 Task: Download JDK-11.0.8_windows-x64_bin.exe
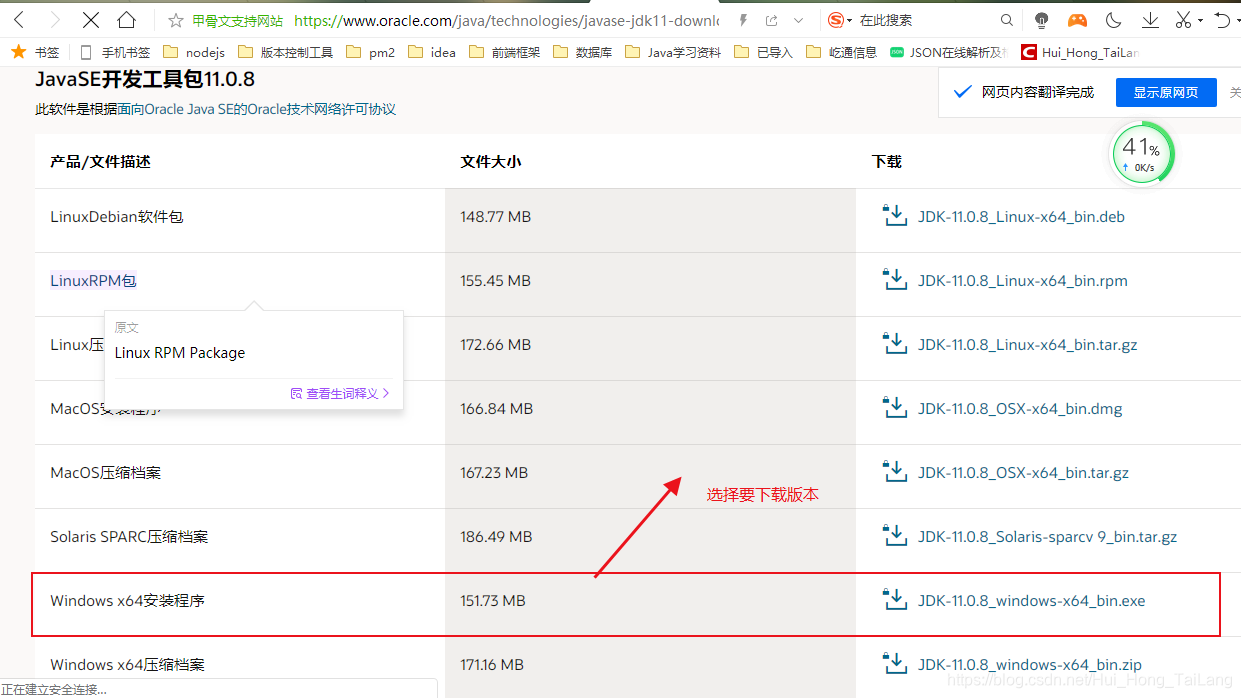1032,600
